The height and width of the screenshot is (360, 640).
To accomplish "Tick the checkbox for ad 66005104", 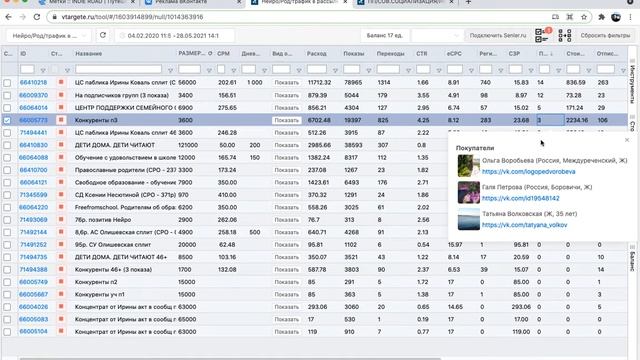I will 7,332.
